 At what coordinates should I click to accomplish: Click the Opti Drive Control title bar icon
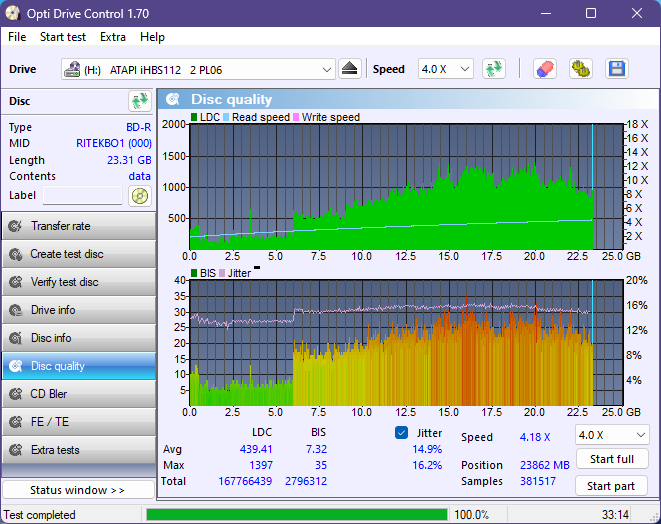pos(12,13)
